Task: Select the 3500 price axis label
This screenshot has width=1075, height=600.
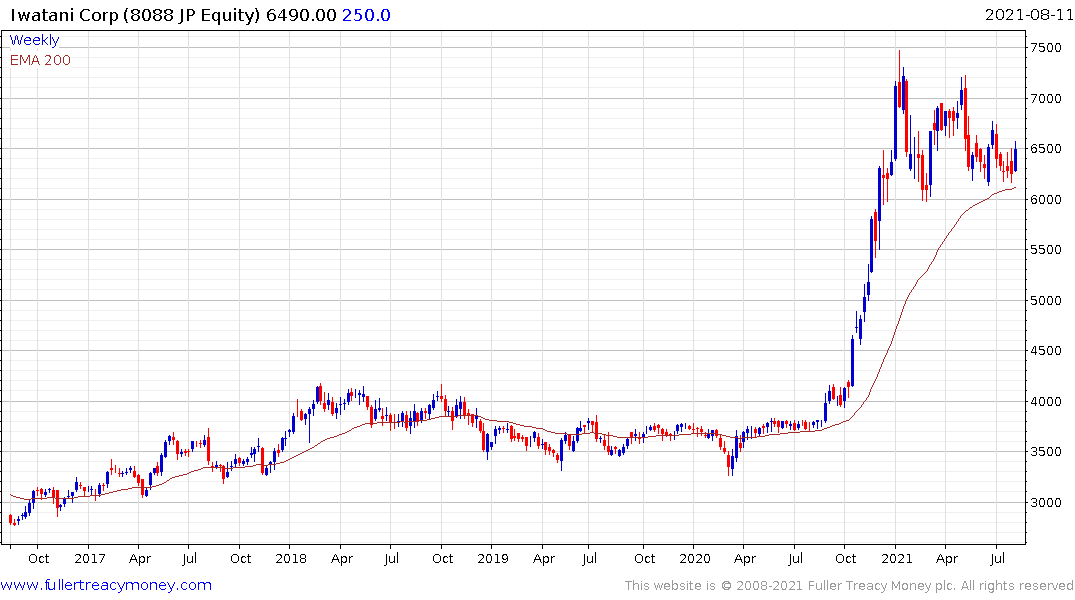Action: [x=1046, y=452]
